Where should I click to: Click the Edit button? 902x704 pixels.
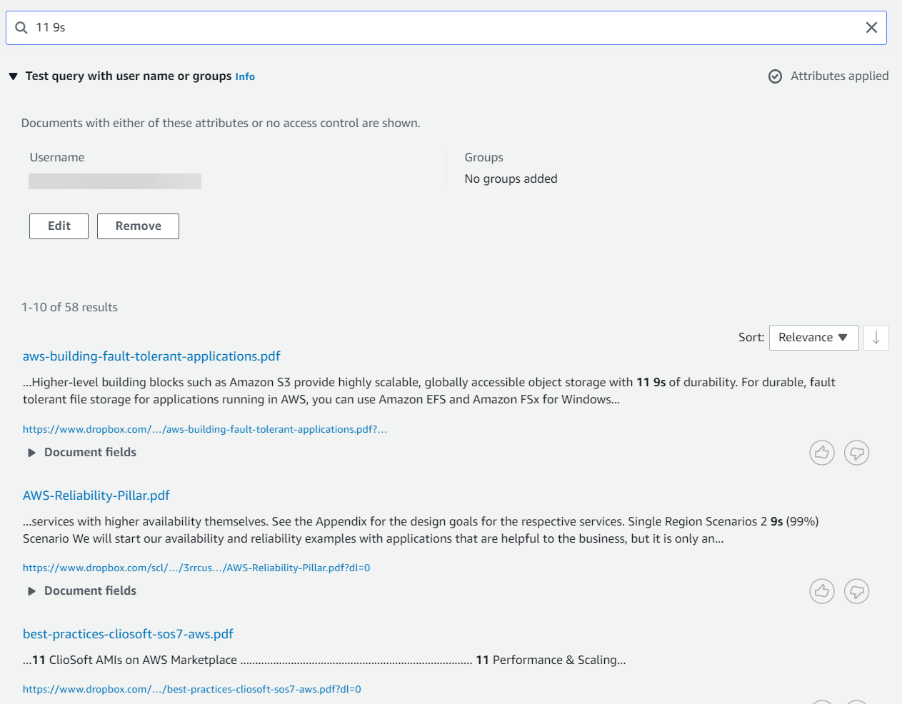[59, 226]
